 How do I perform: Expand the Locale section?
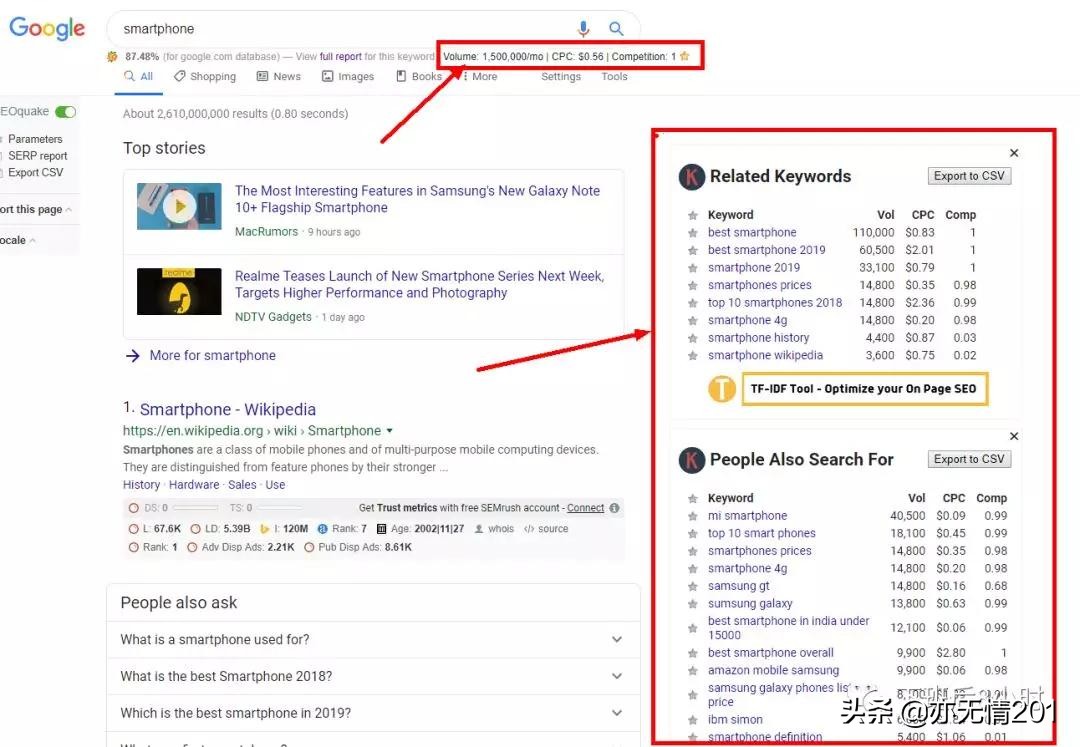18,240
